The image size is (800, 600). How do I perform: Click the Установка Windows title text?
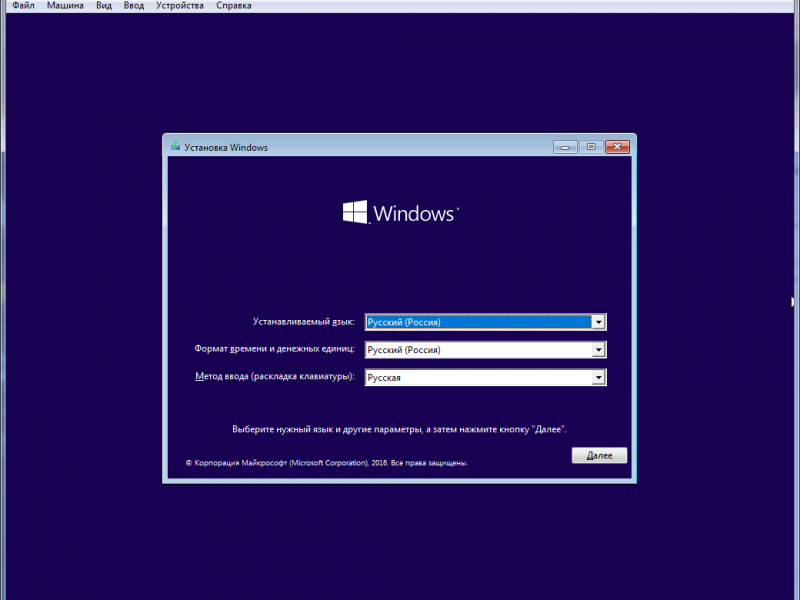[226, 147]
